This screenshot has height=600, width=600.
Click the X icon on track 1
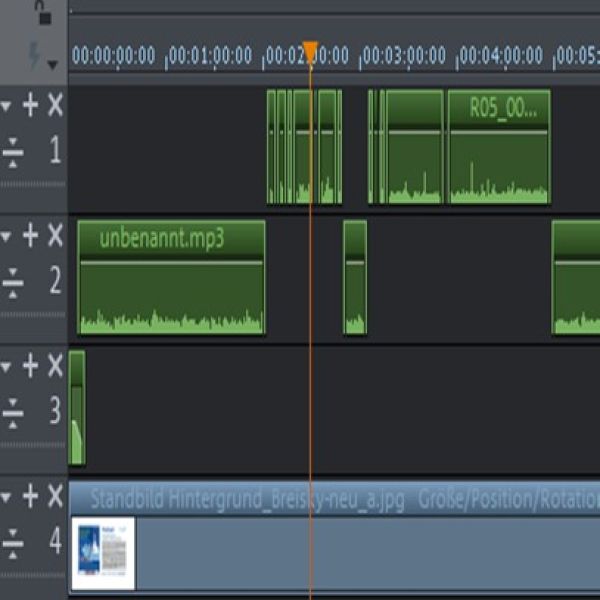55,105
